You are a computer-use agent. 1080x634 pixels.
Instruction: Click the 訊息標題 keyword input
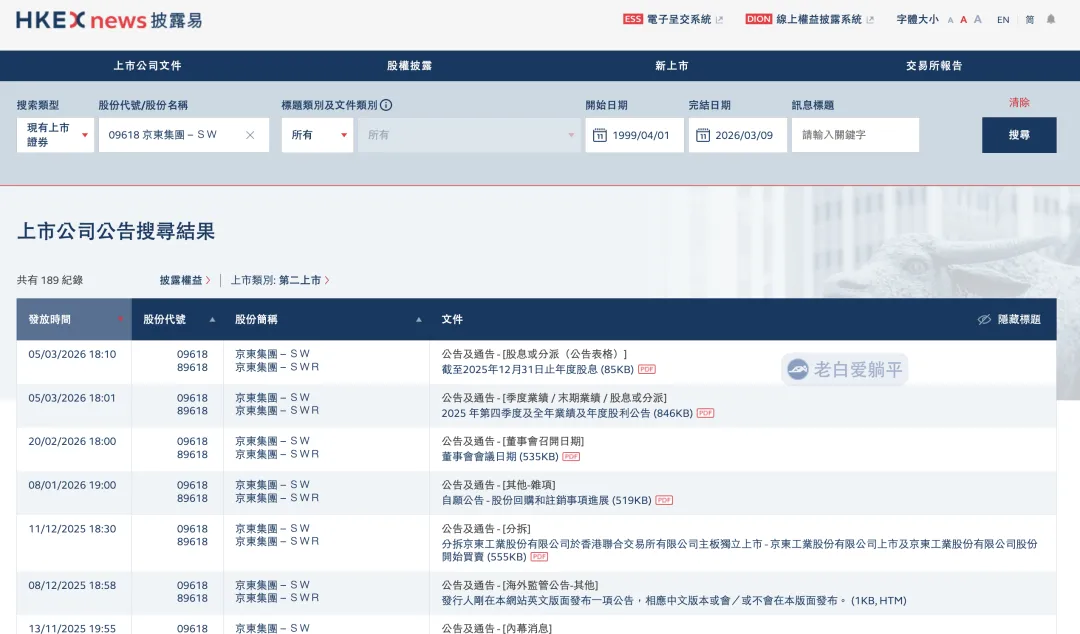tap(855, 135)
